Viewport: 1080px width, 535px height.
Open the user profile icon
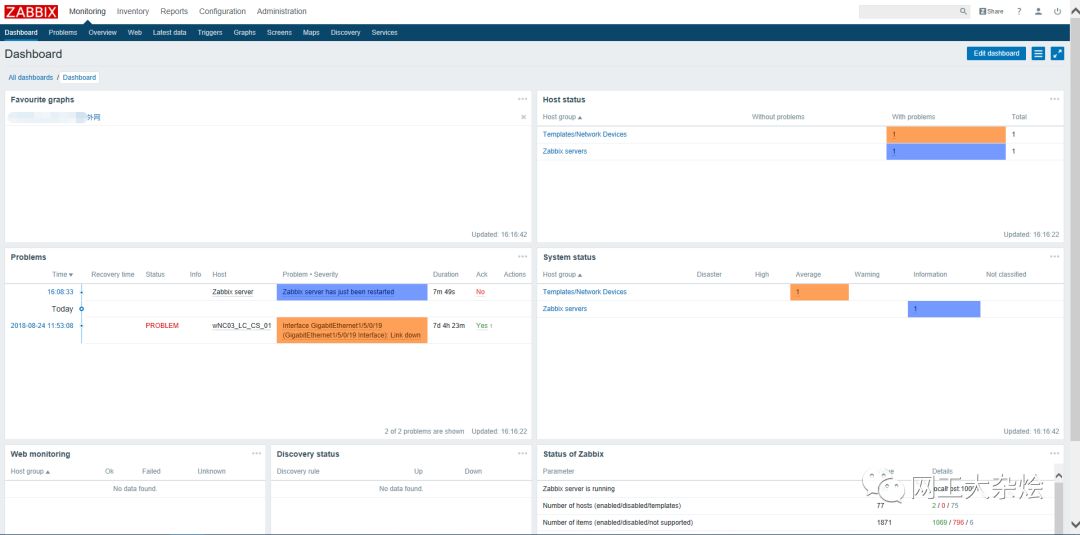coord(1038,12)
